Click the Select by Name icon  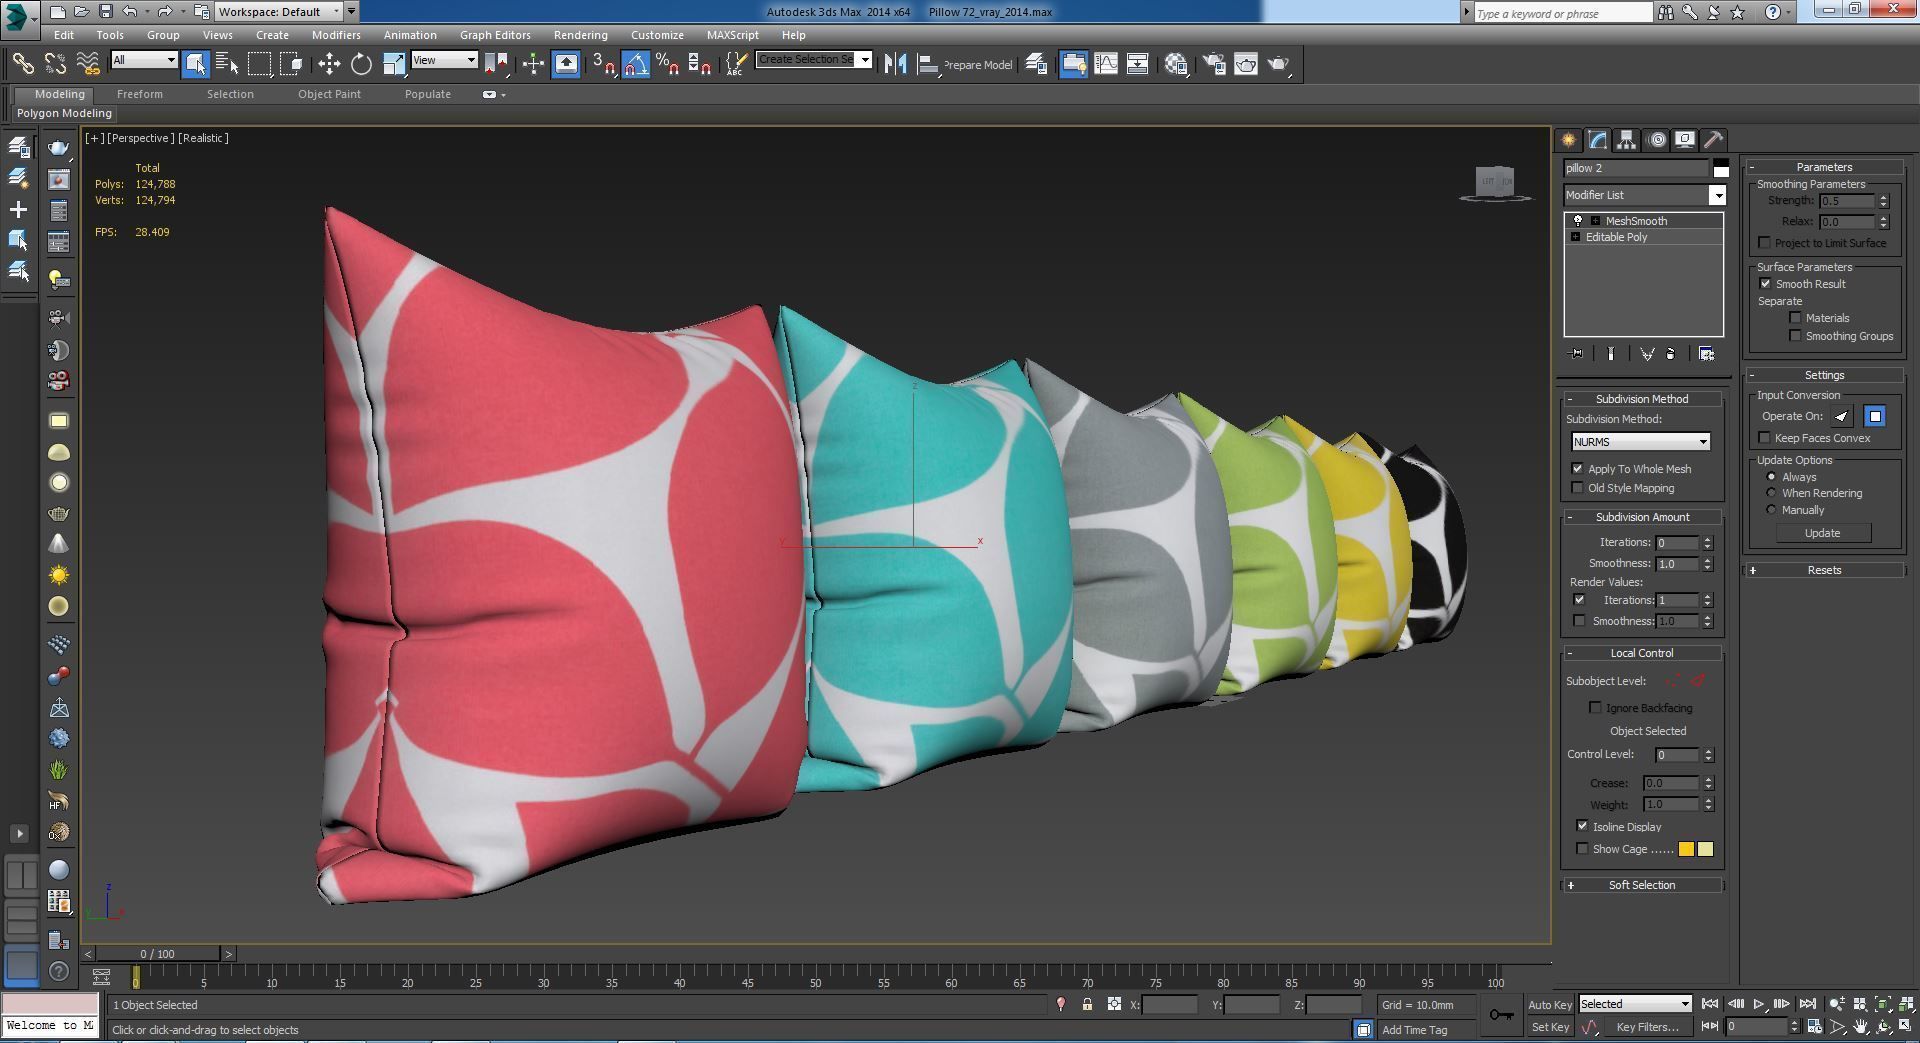[x=227, y=64]
